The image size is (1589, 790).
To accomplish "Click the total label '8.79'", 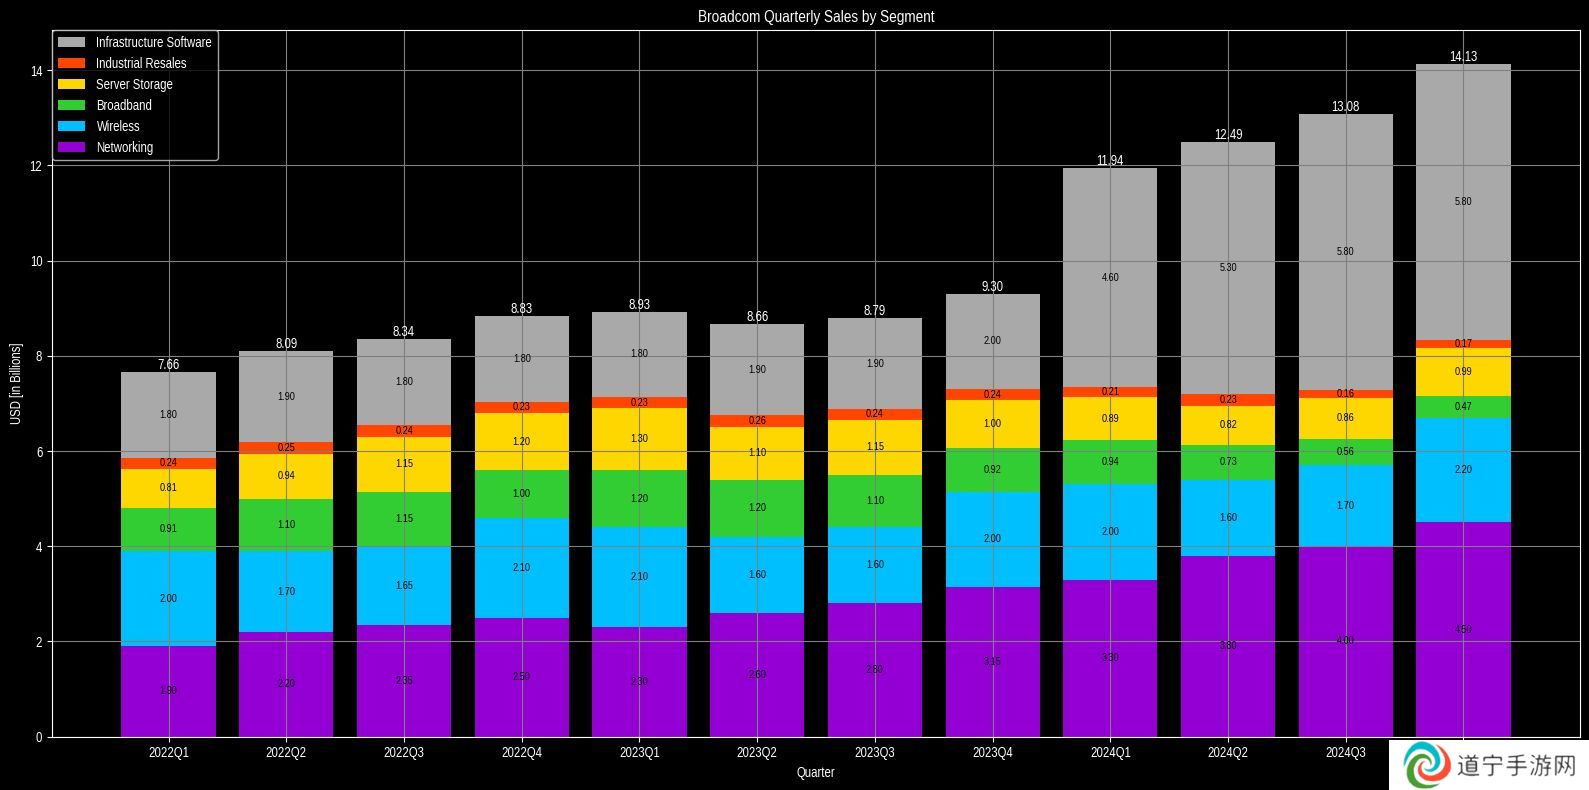I will click(875, 310).
